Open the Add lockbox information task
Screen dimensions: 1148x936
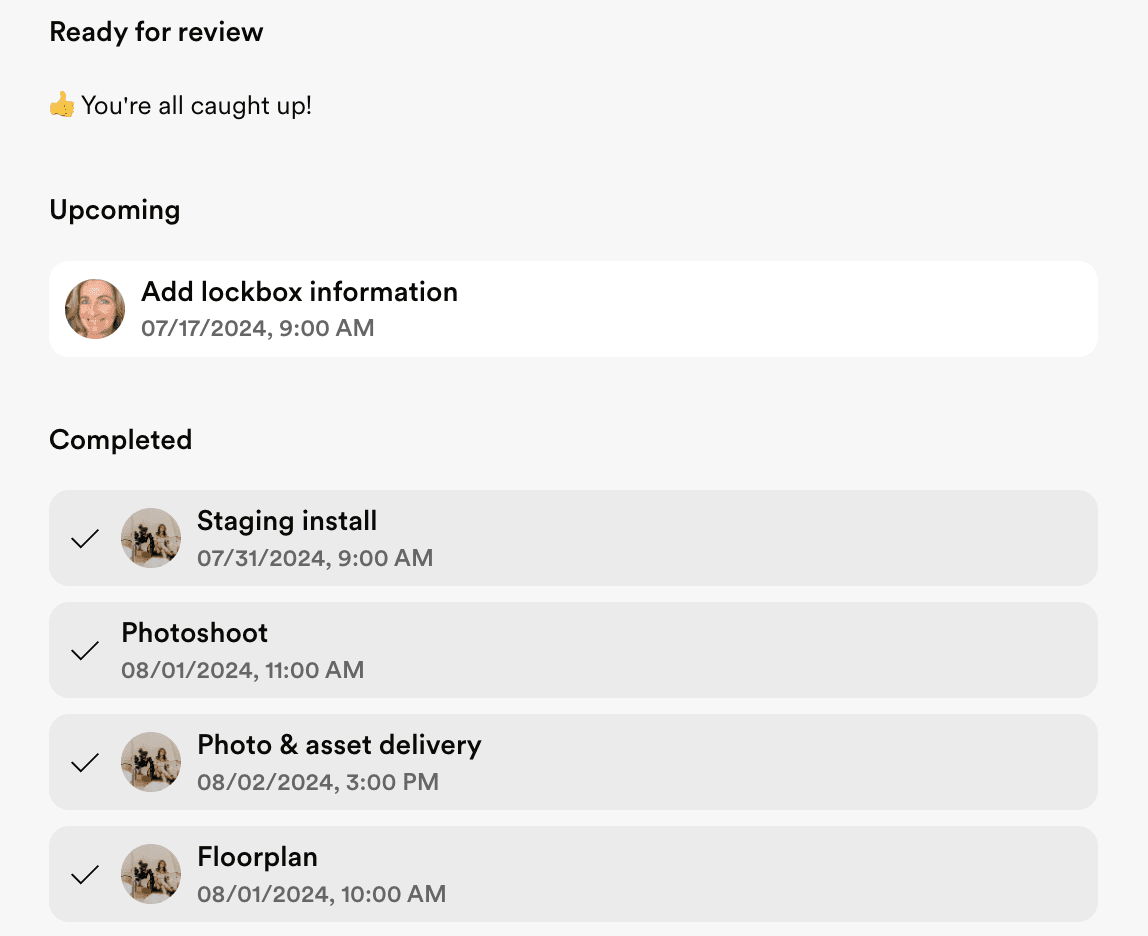click(x=299, y=292)
